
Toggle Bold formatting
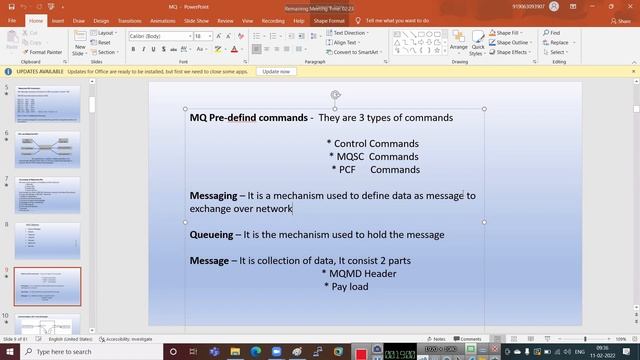[x=133, y=49]
